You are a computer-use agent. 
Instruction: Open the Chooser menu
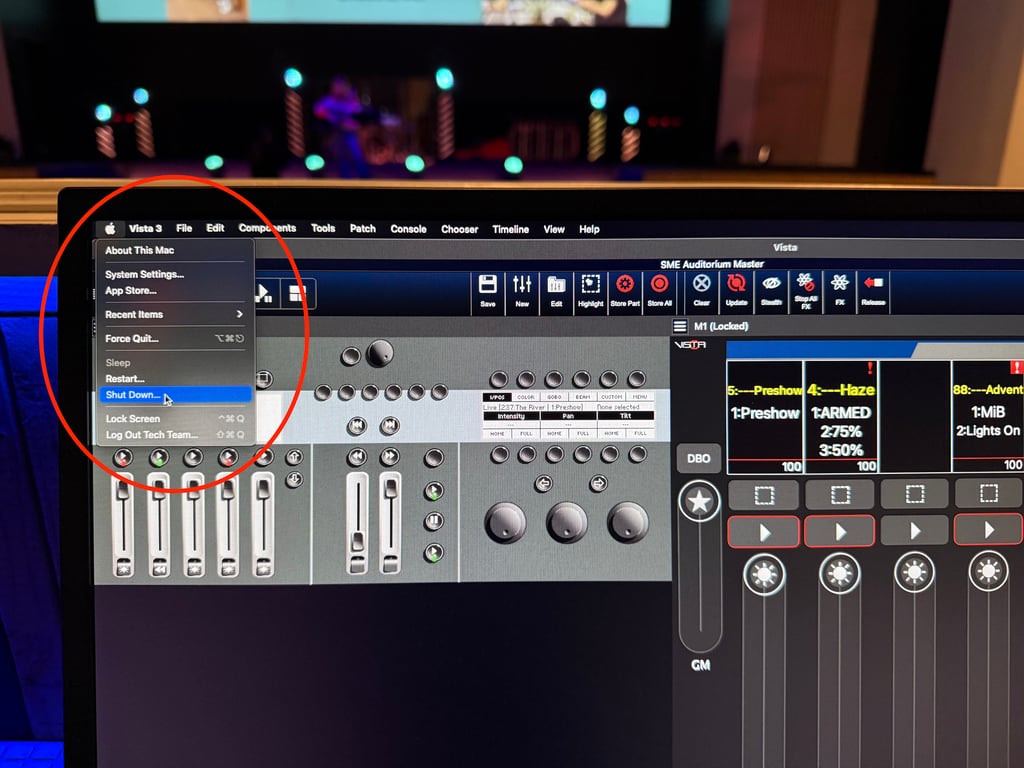pos(459,229)
